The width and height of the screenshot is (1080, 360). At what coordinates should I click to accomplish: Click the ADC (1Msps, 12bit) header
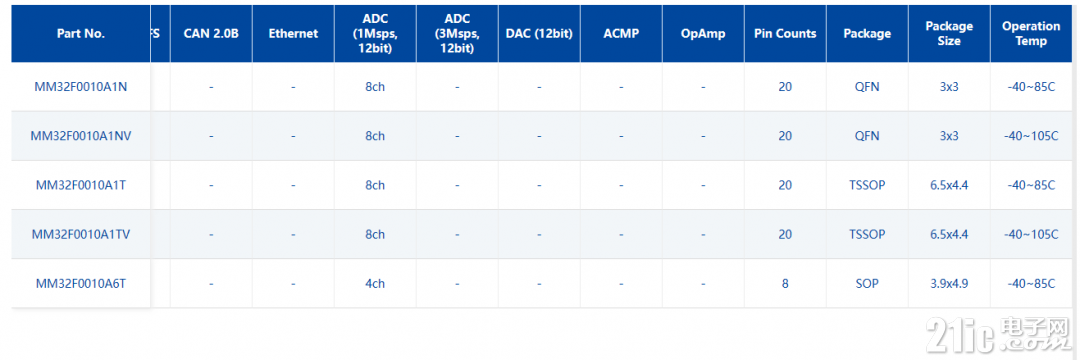(375, 34)
